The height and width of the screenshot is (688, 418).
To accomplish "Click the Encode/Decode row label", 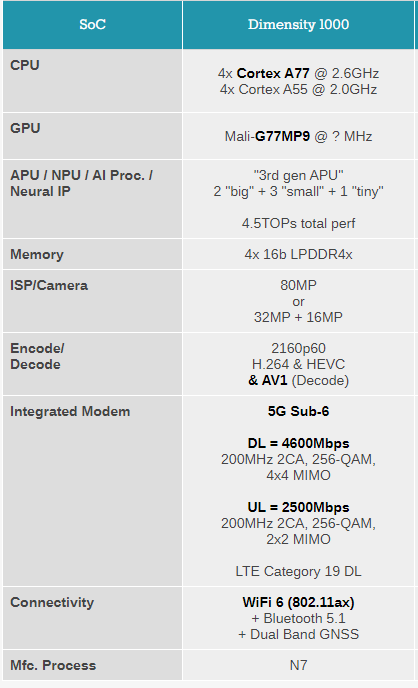I will click(37, 356).
